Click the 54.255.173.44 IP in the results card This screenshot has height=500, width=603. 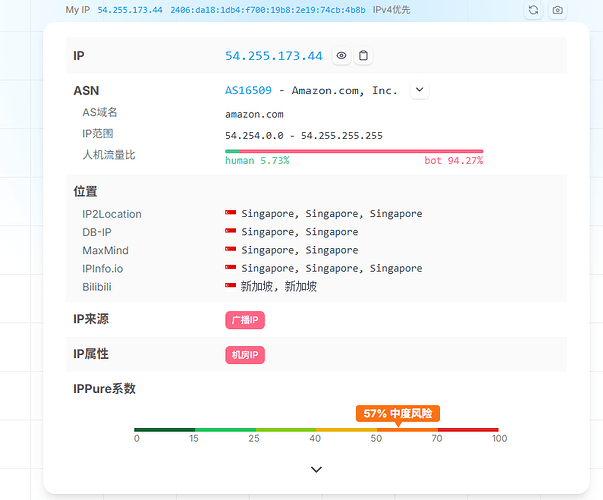tap(273, 56)
